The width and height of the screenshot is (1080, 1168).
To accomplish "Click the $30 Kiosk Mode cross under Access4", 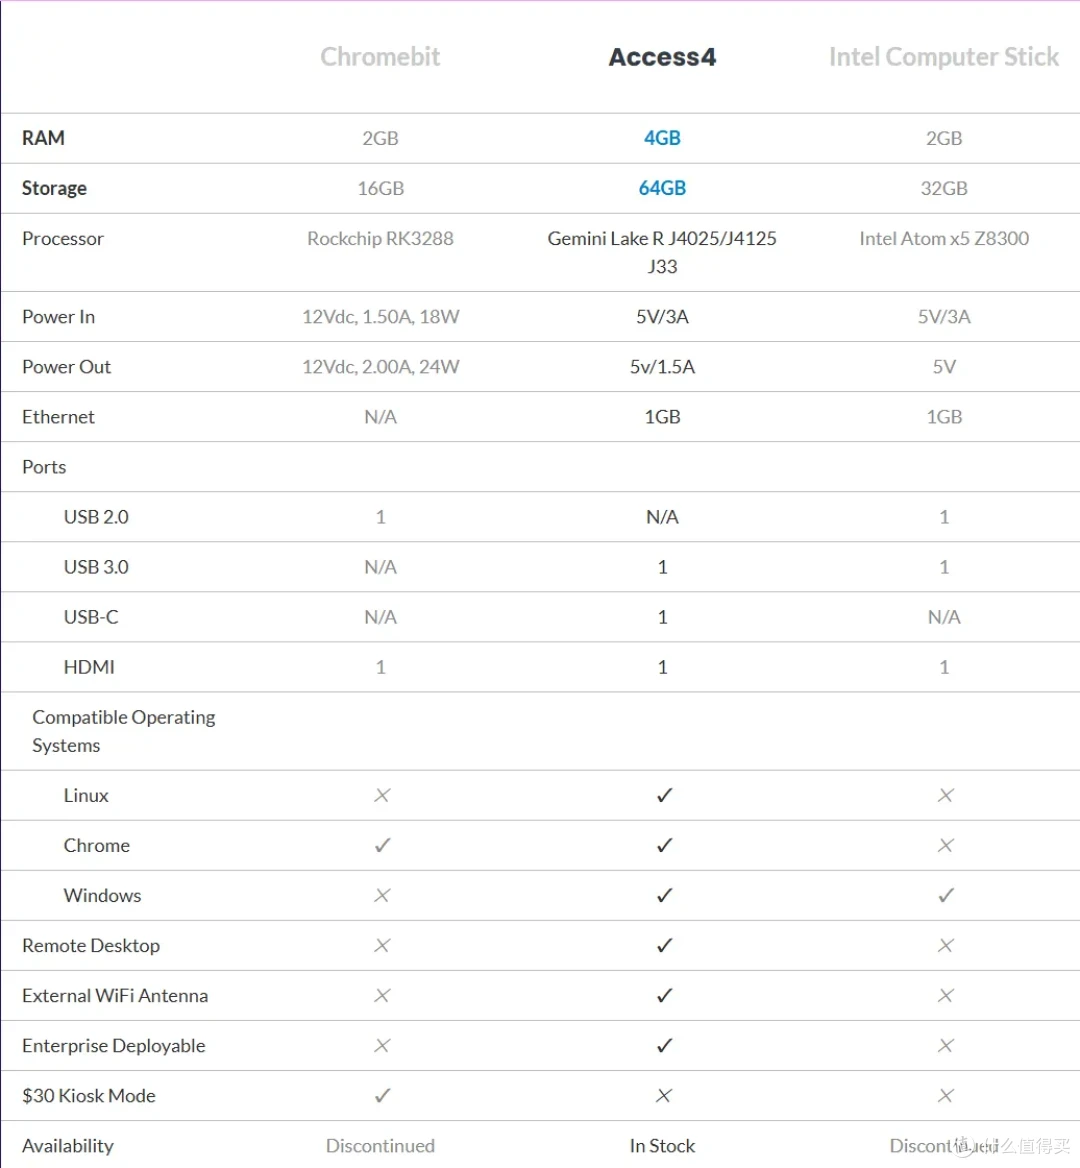I will 664,1096.
